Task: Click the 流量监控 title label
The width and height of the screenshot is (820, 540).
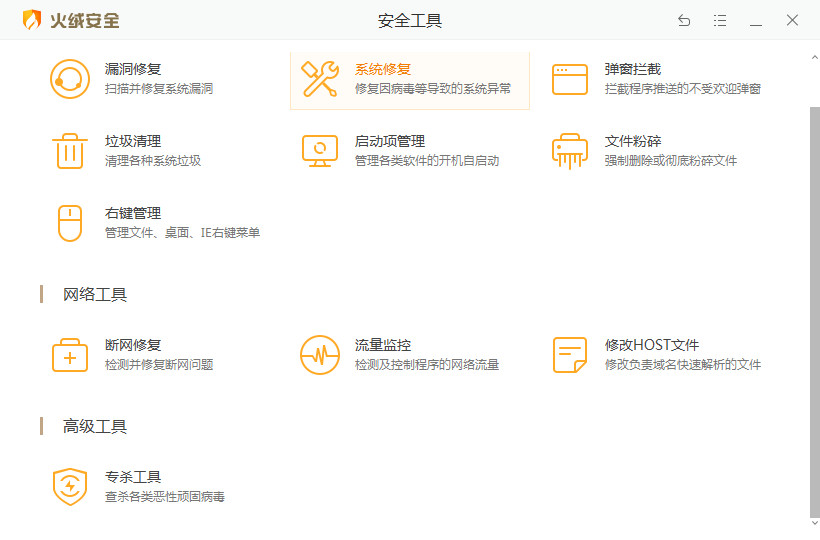Action: [x=383, y=345]
